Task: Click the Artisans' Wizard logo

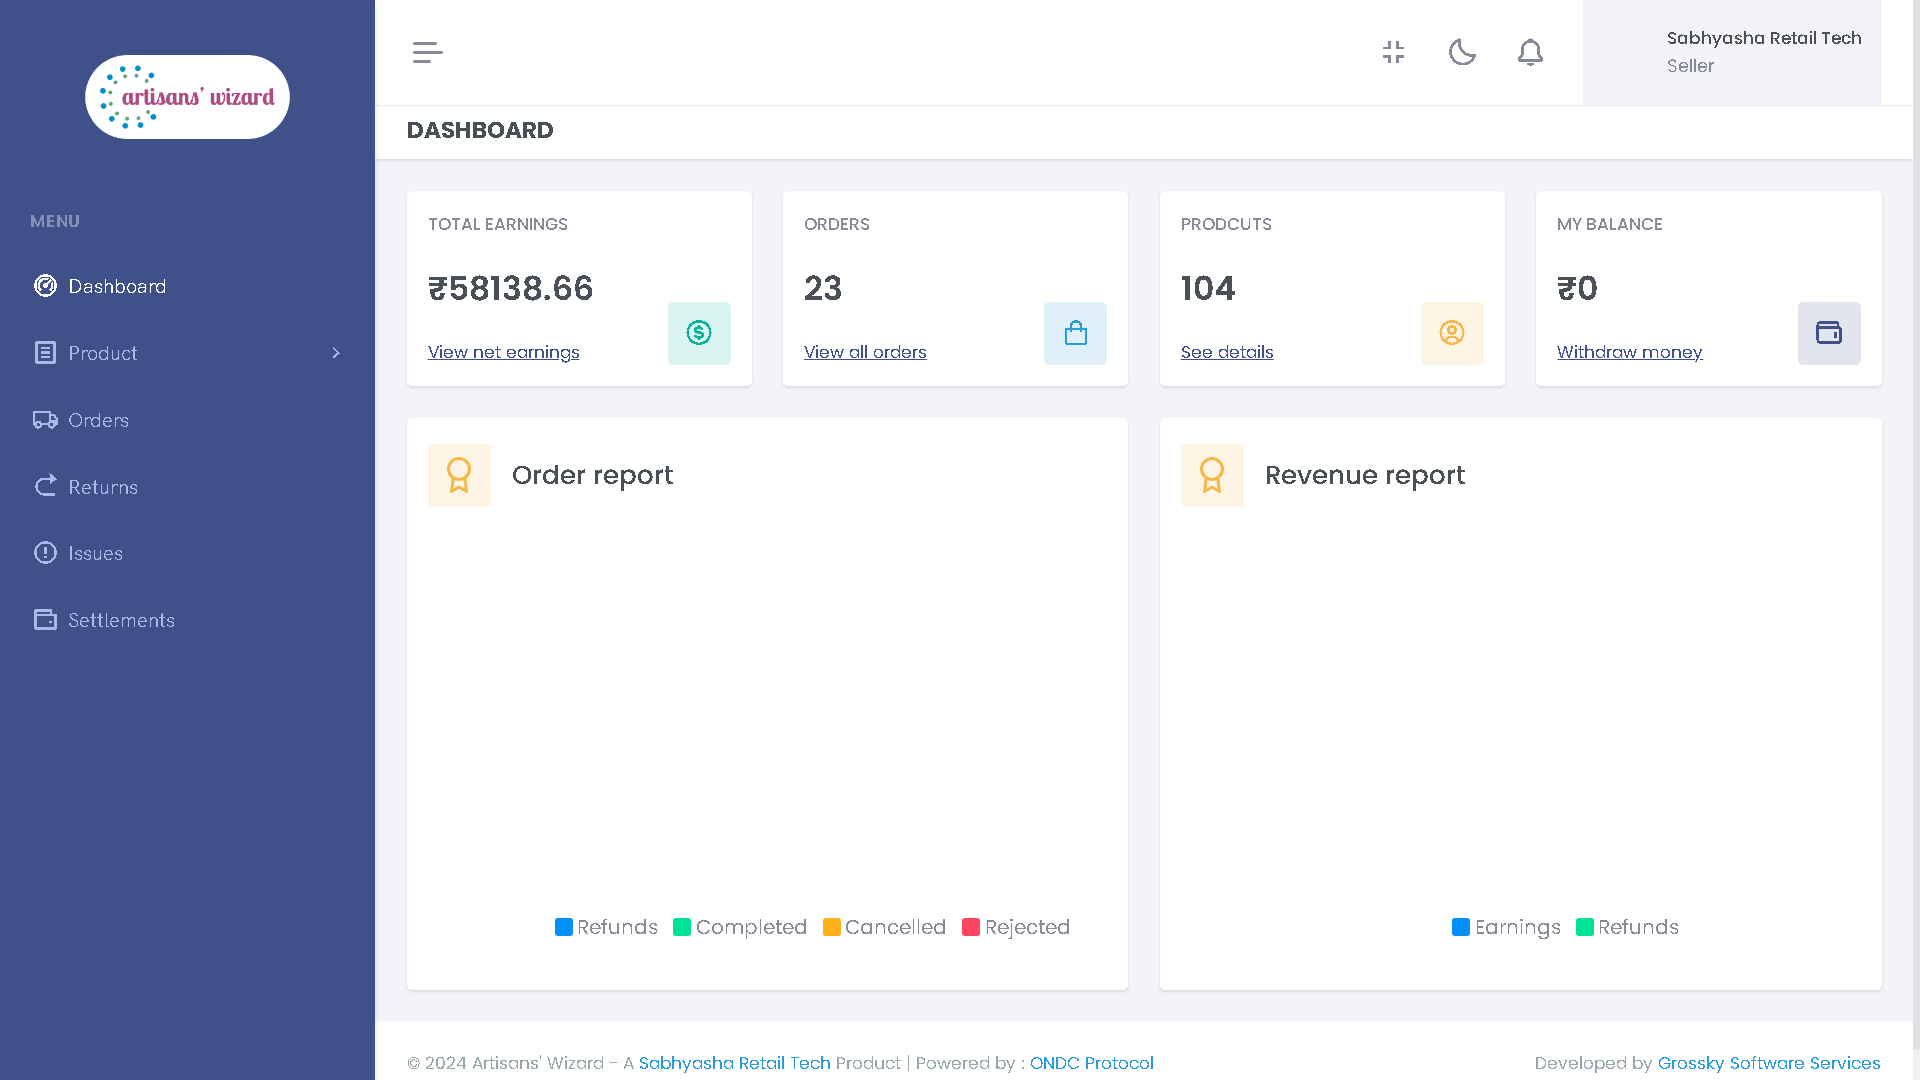Action: pyautogui.click(x=187, y=97)
